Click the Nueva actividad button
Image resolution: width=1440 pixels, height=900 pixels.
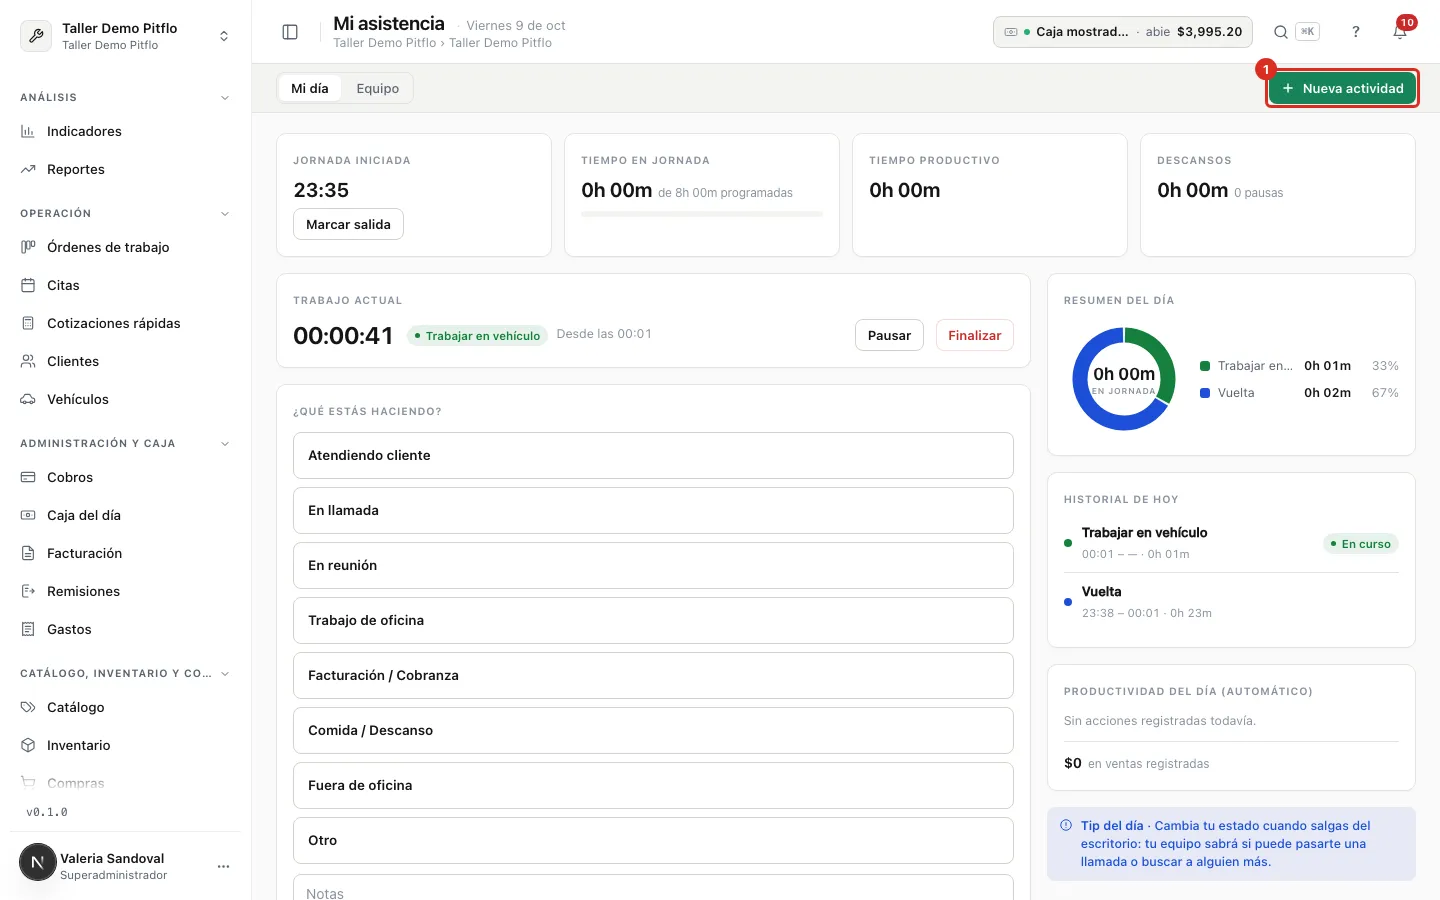[1343, 88]
